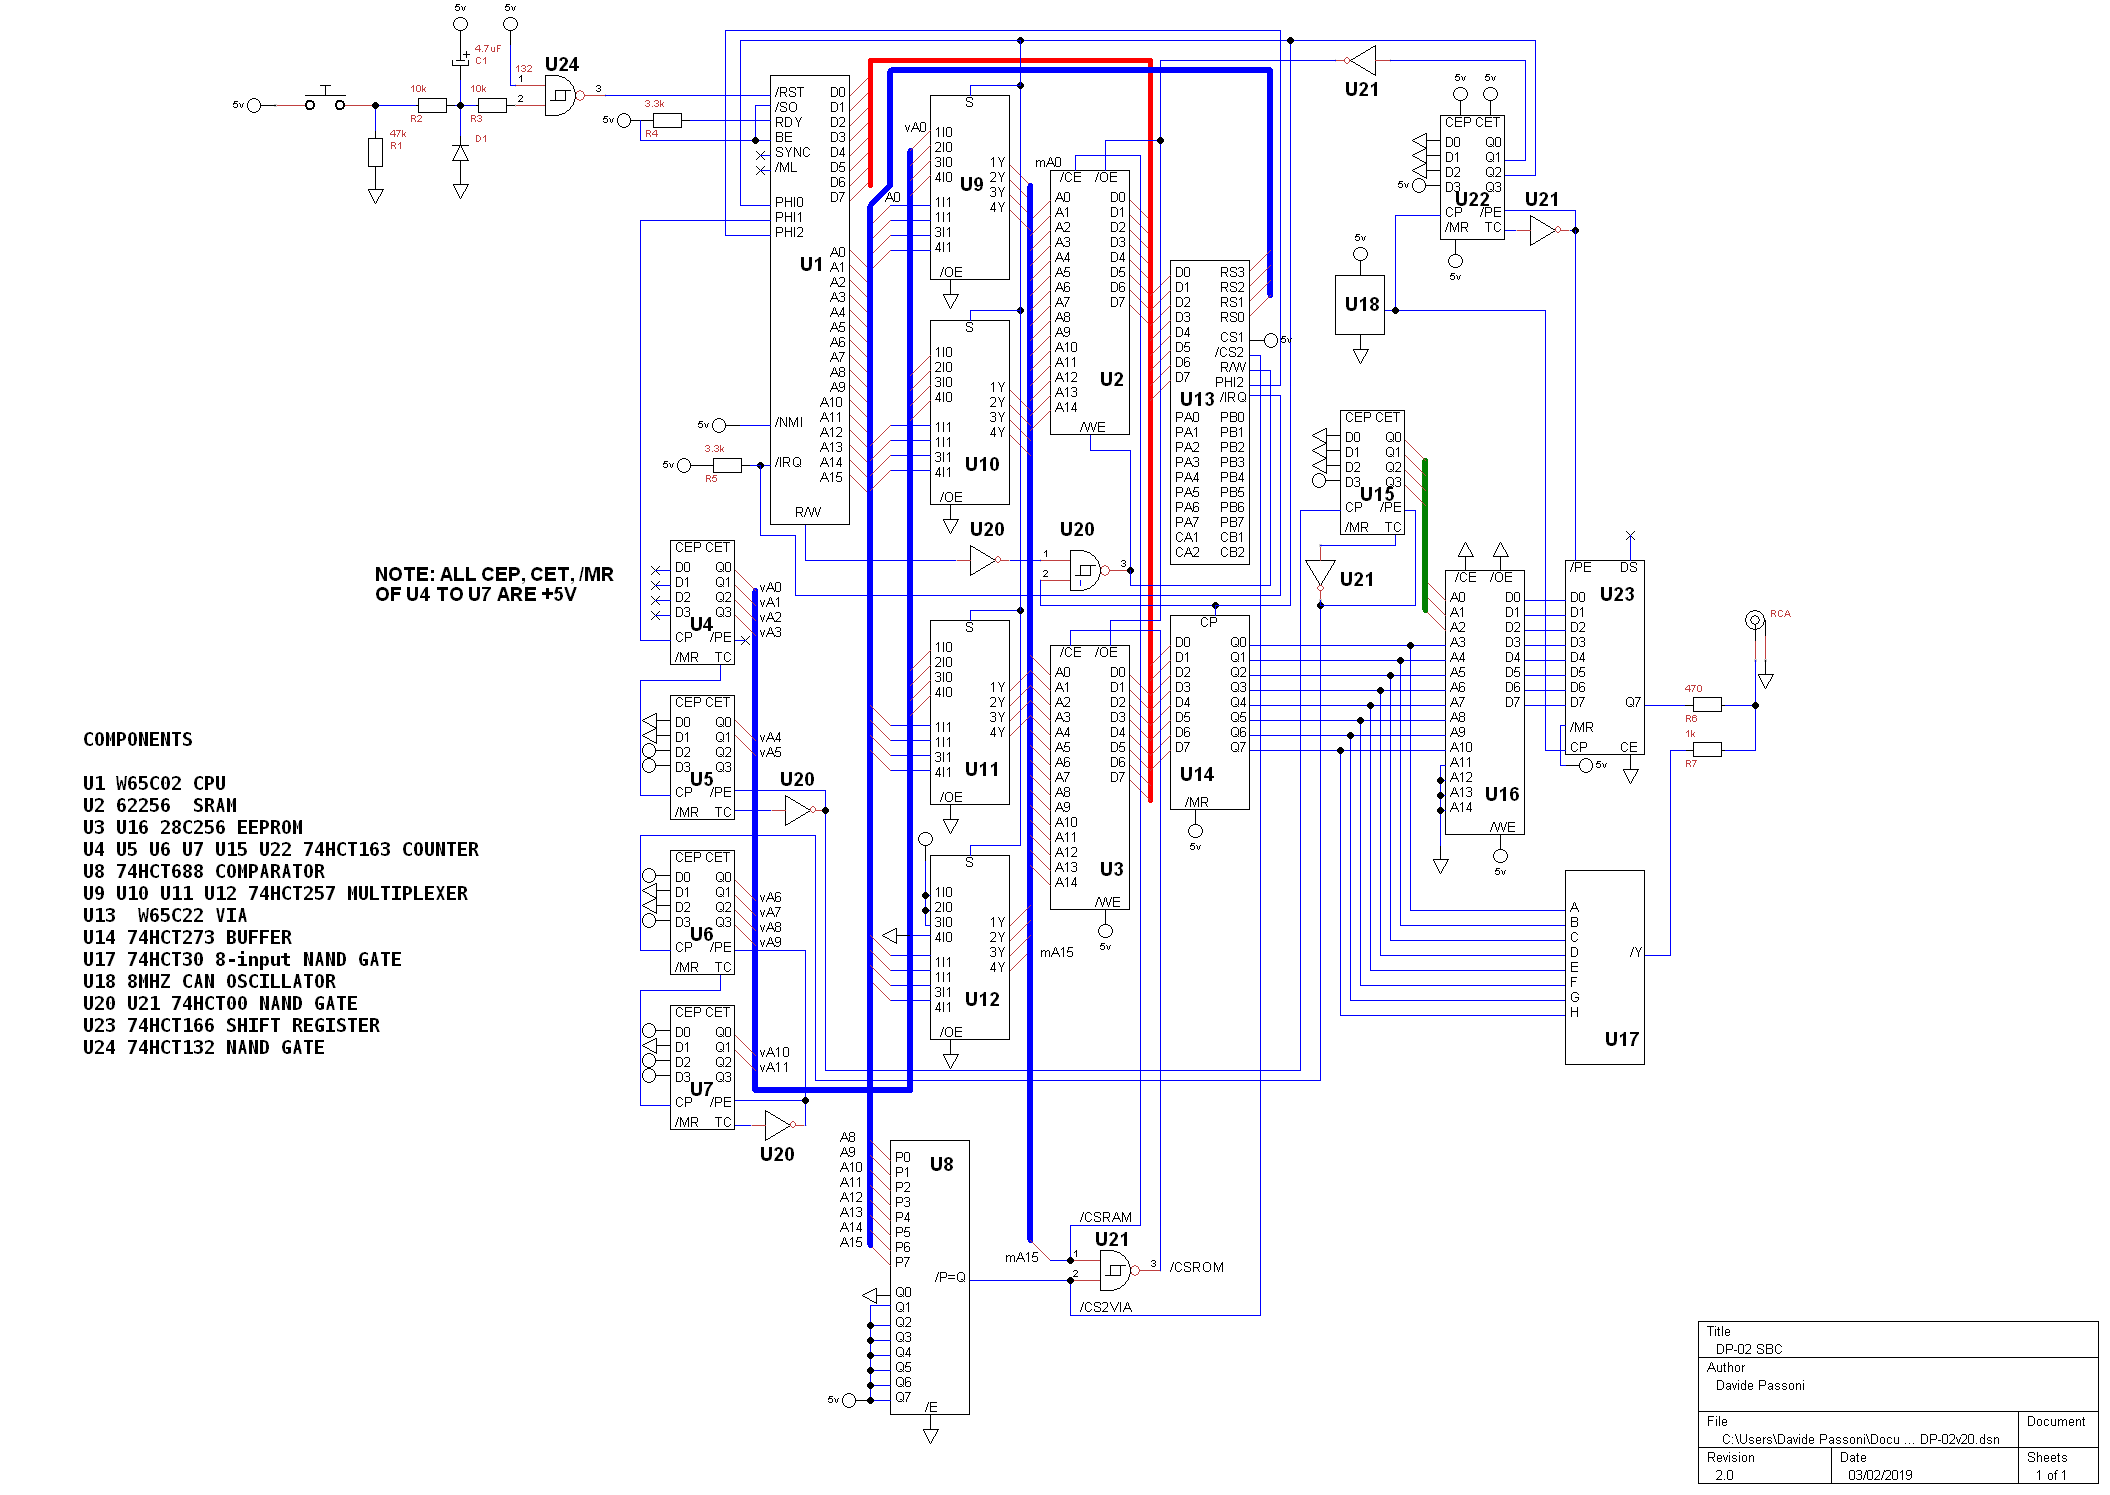Click the 3.3k resistor R5 on /IRQ
Viewport: 2110px width, 1495px height.
[x=726, y=465]
